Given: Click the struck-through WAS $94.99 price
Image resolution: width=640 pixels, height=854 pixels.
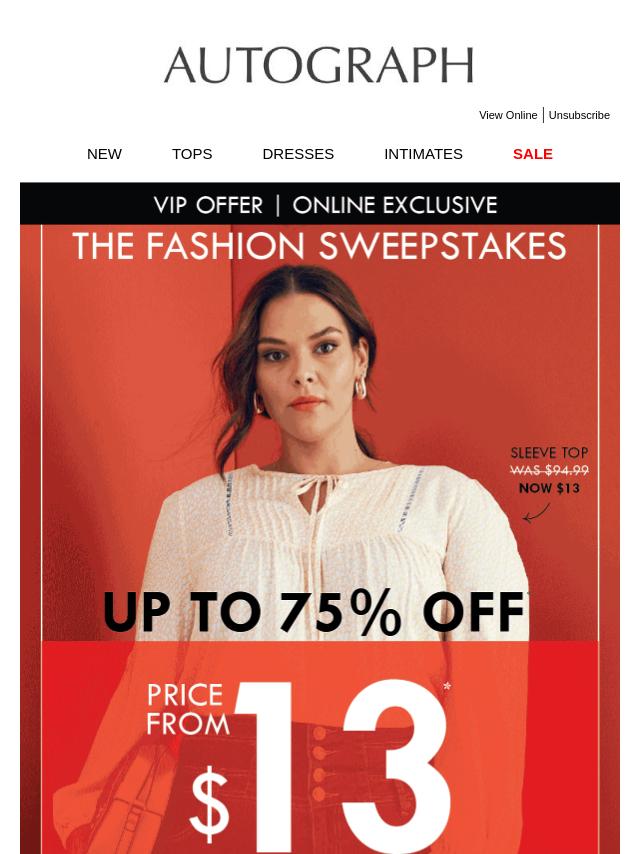Looking at the screenshot, I should (549, 470).
